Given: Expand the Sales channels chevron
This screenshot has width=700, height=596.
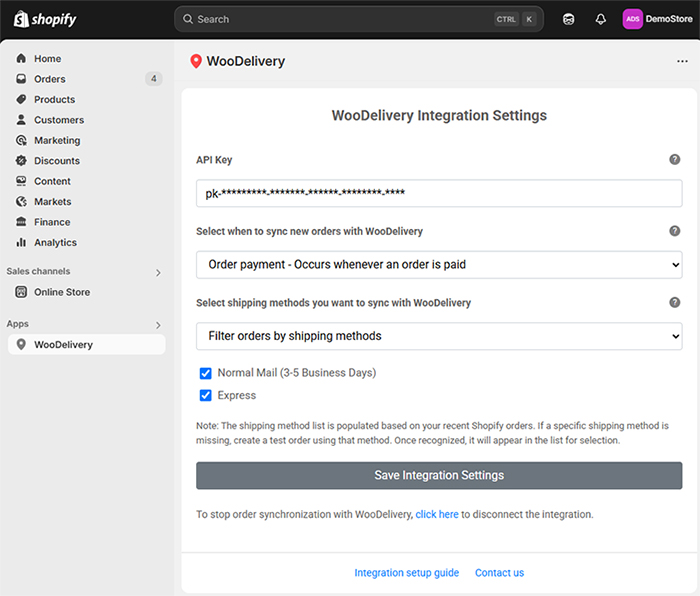Looking at the screenshot, I should pyautogui.click(x=158, y=272).
